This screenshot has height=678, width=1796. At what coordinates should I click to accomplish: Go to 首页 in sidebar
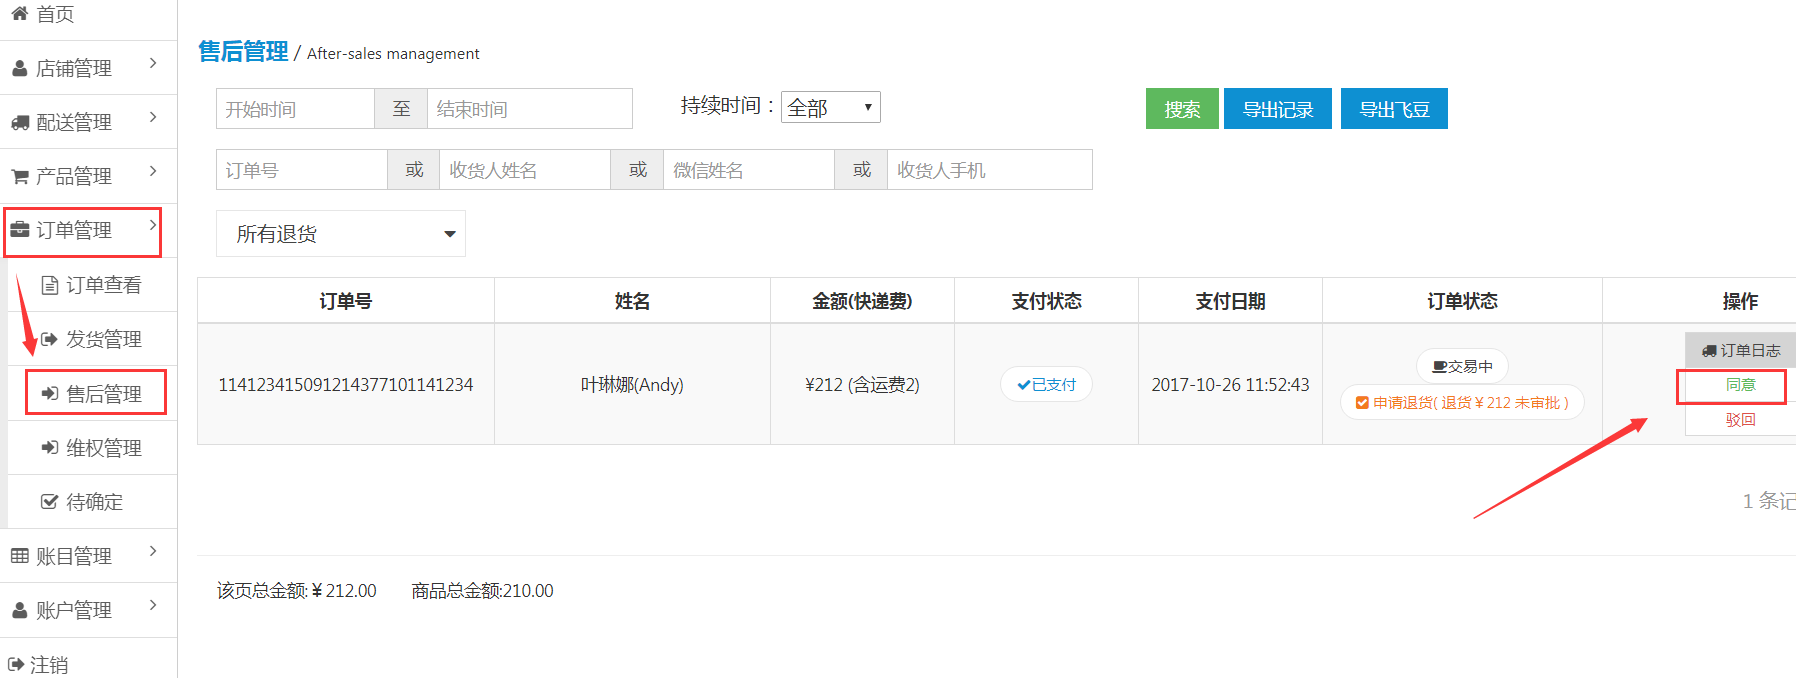pos(55,14)
